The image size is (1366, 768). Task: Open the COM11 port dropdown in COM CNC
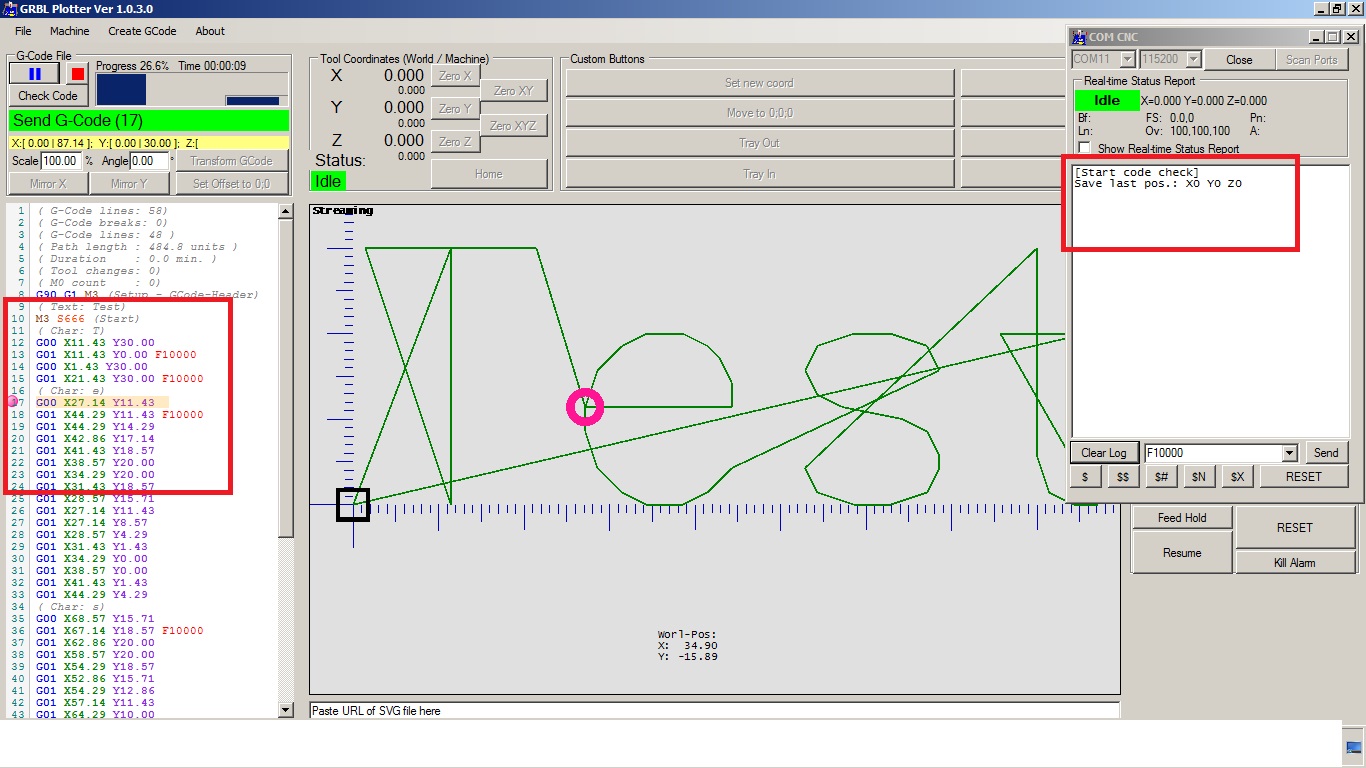click(x=1128, y=60)
